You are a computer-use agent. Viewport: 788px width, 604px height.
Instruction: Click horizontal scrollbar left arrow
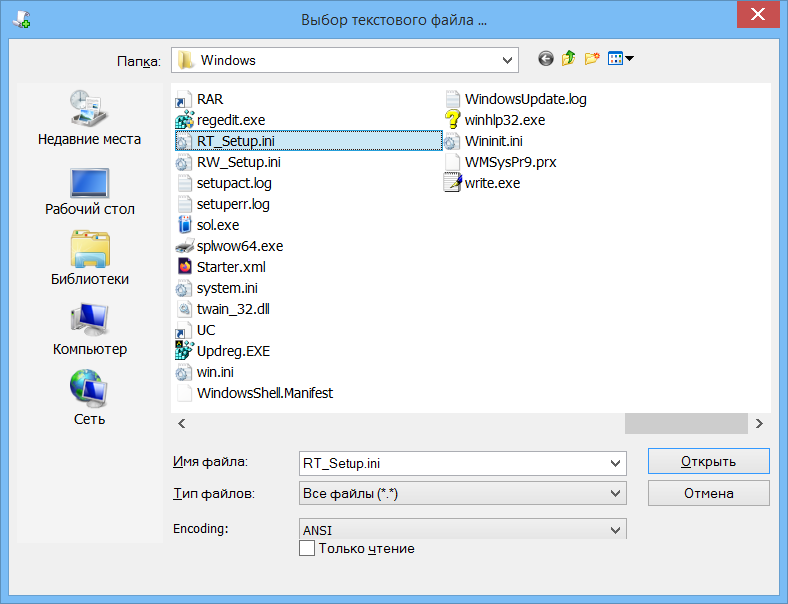181,424
